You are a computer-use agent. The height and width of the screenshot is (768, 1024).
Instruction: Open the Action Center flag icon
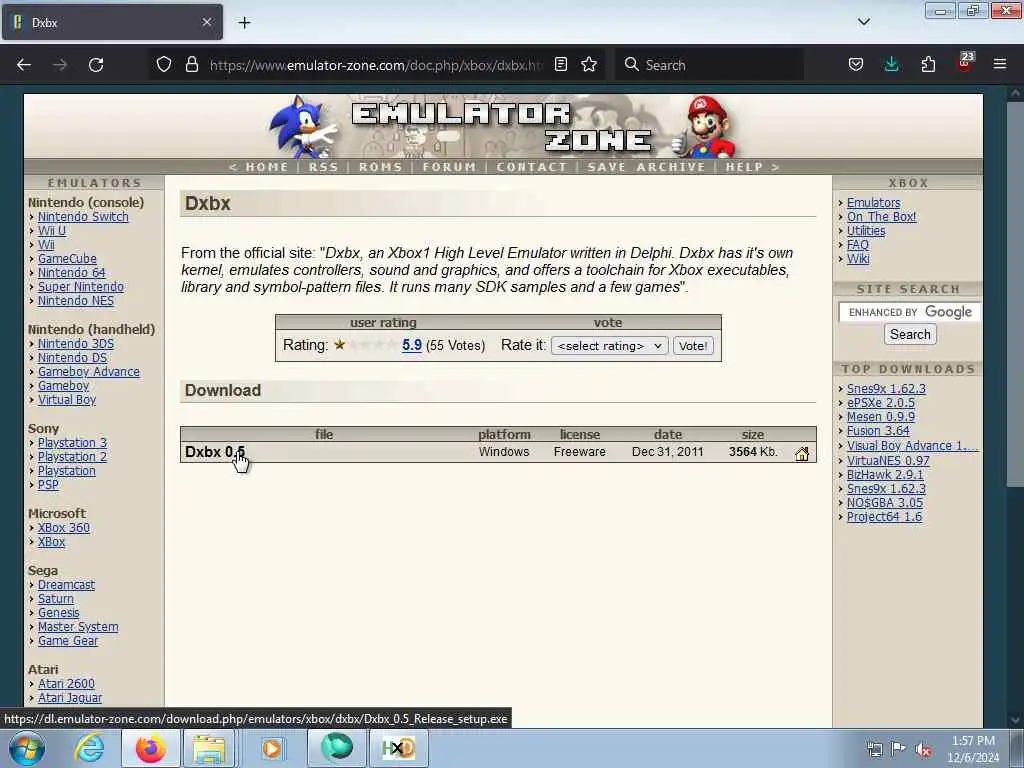tap(899, 748)
